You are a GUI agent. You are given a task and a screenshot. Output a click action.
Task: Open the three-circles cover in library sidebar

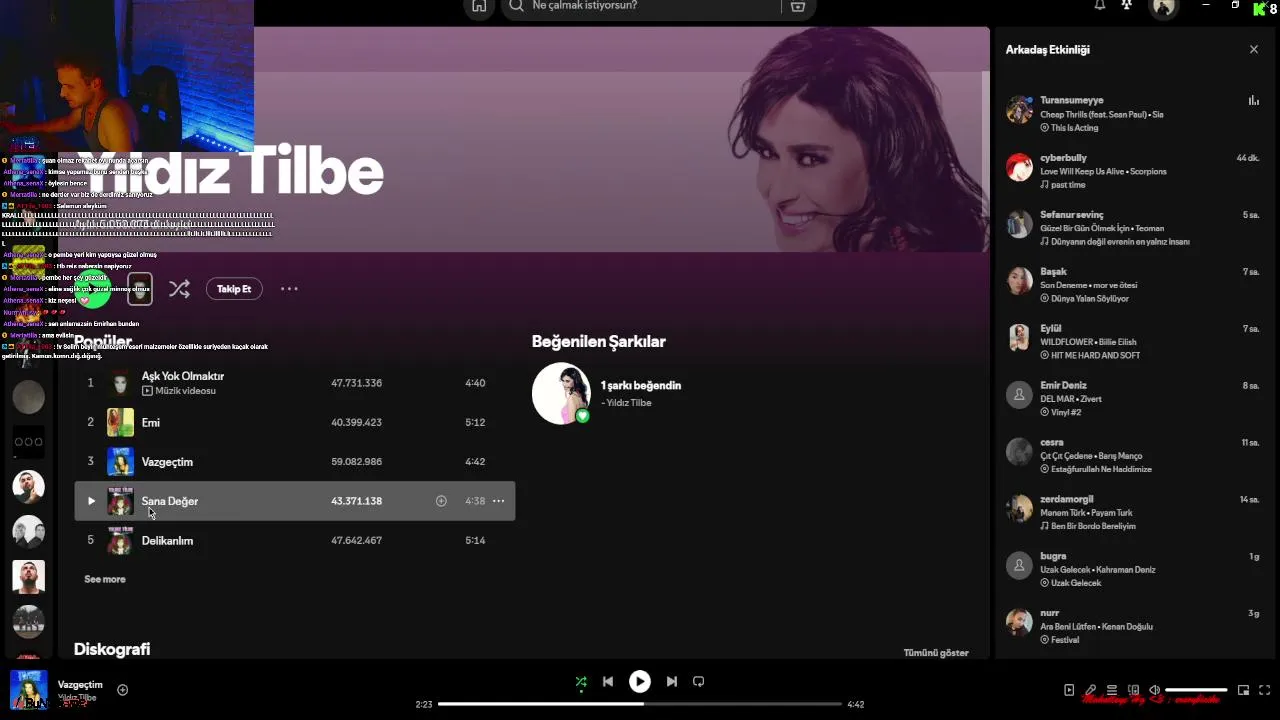tap(28, 442)
